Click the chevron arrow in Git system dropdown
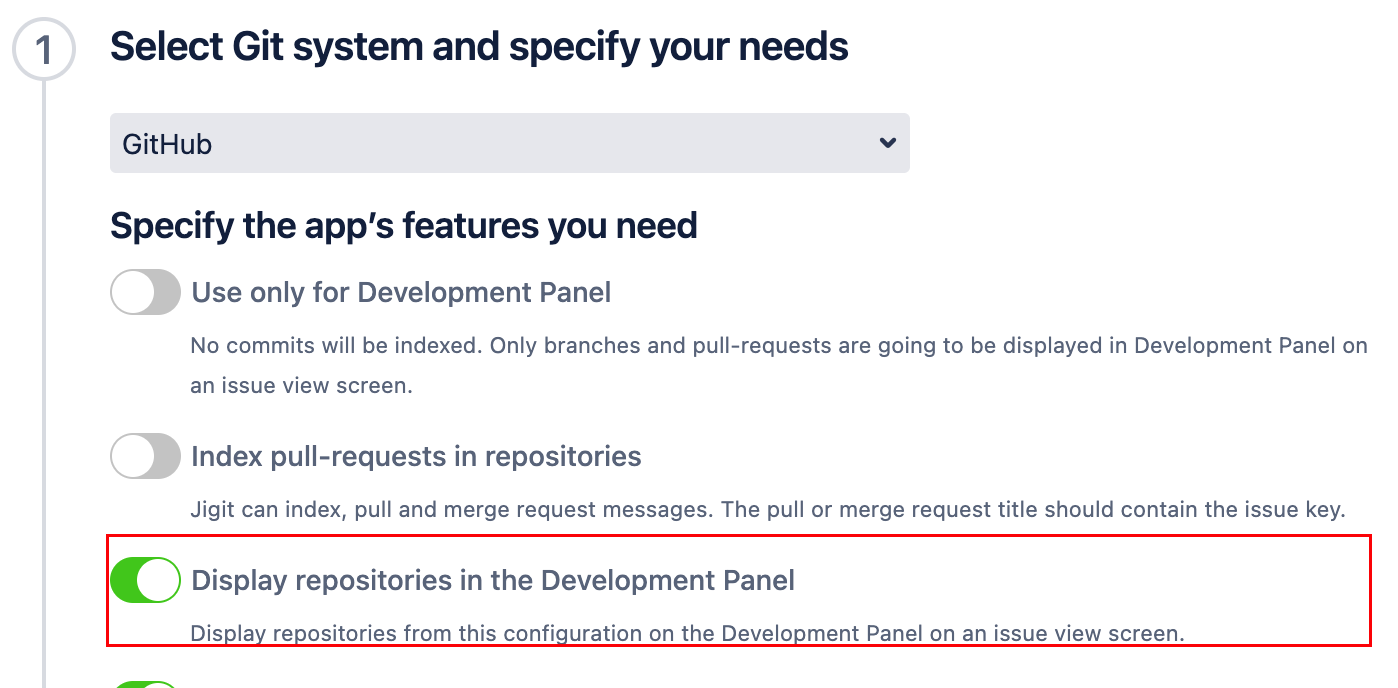This screenshot has width=1398, height=688. [x=886, y=143]
